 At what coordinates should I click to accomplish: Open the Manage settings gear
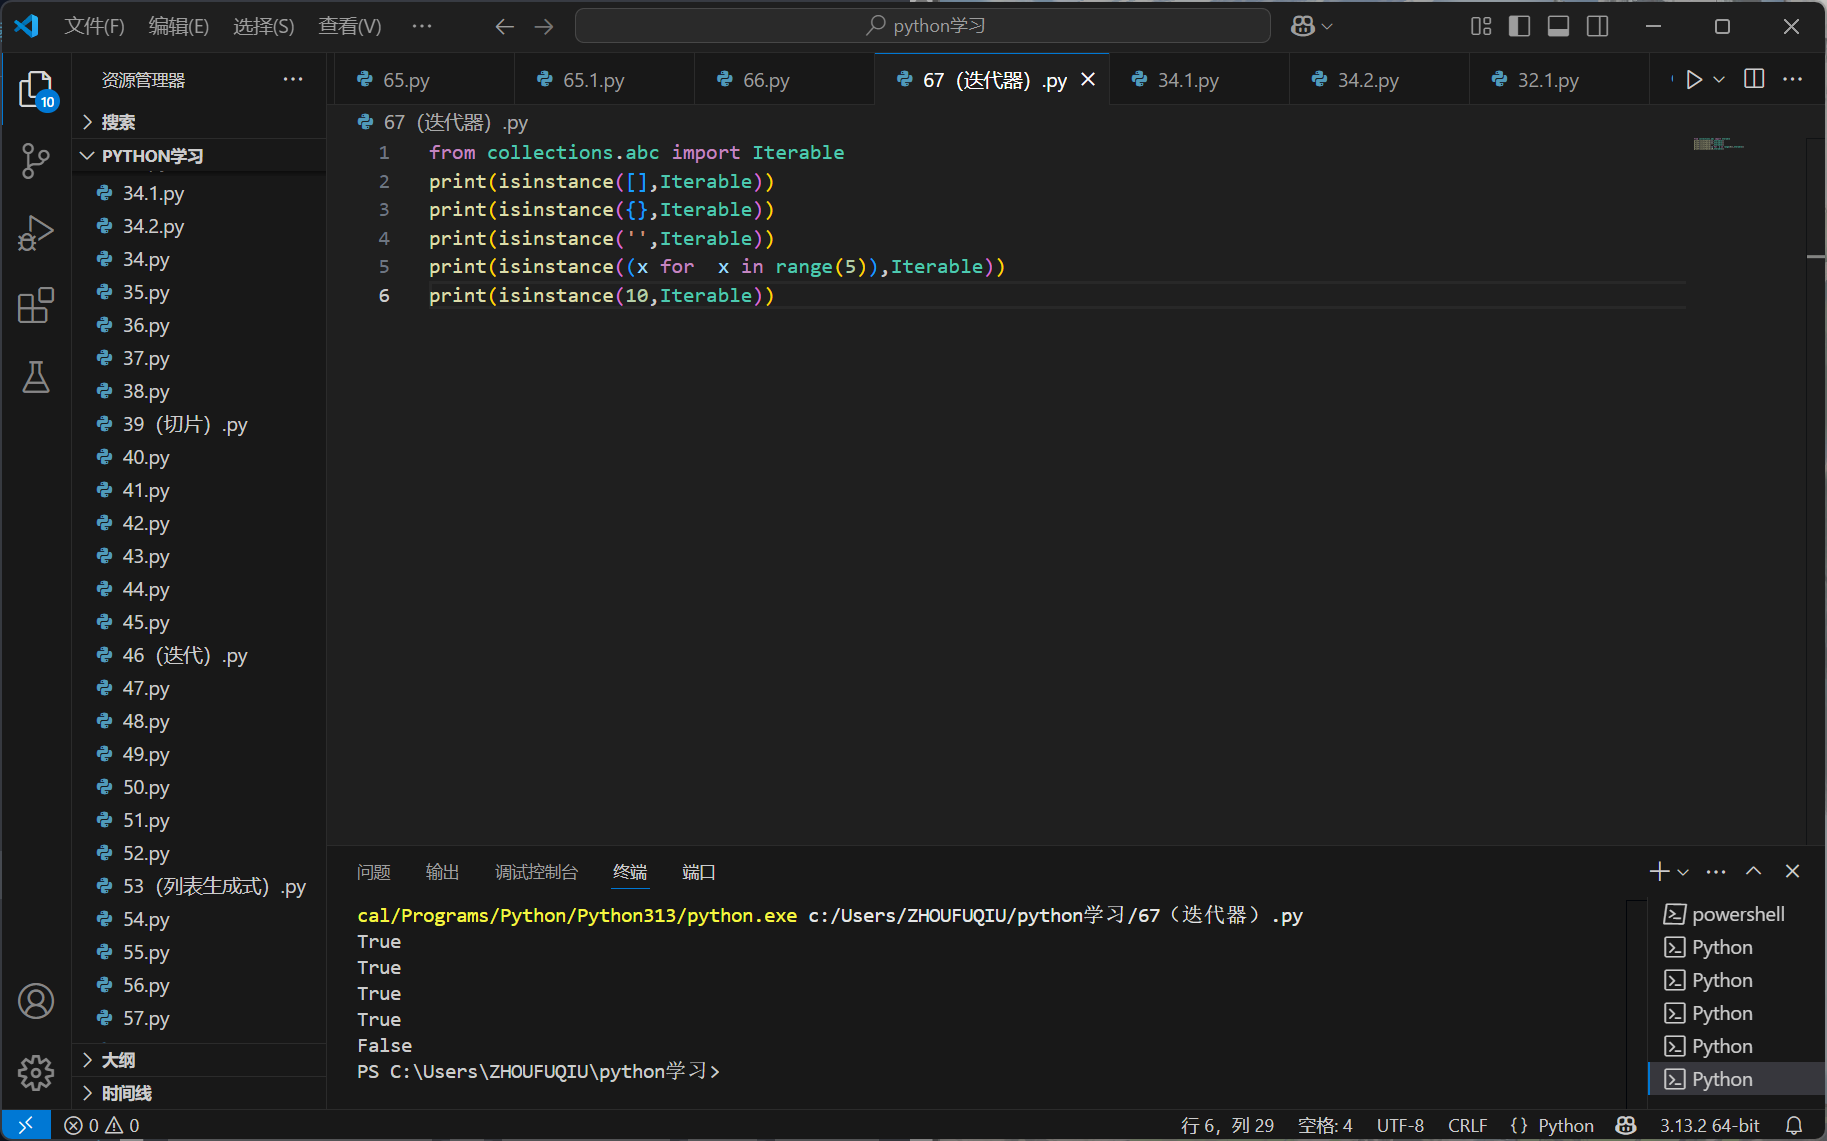(35, 1072)
